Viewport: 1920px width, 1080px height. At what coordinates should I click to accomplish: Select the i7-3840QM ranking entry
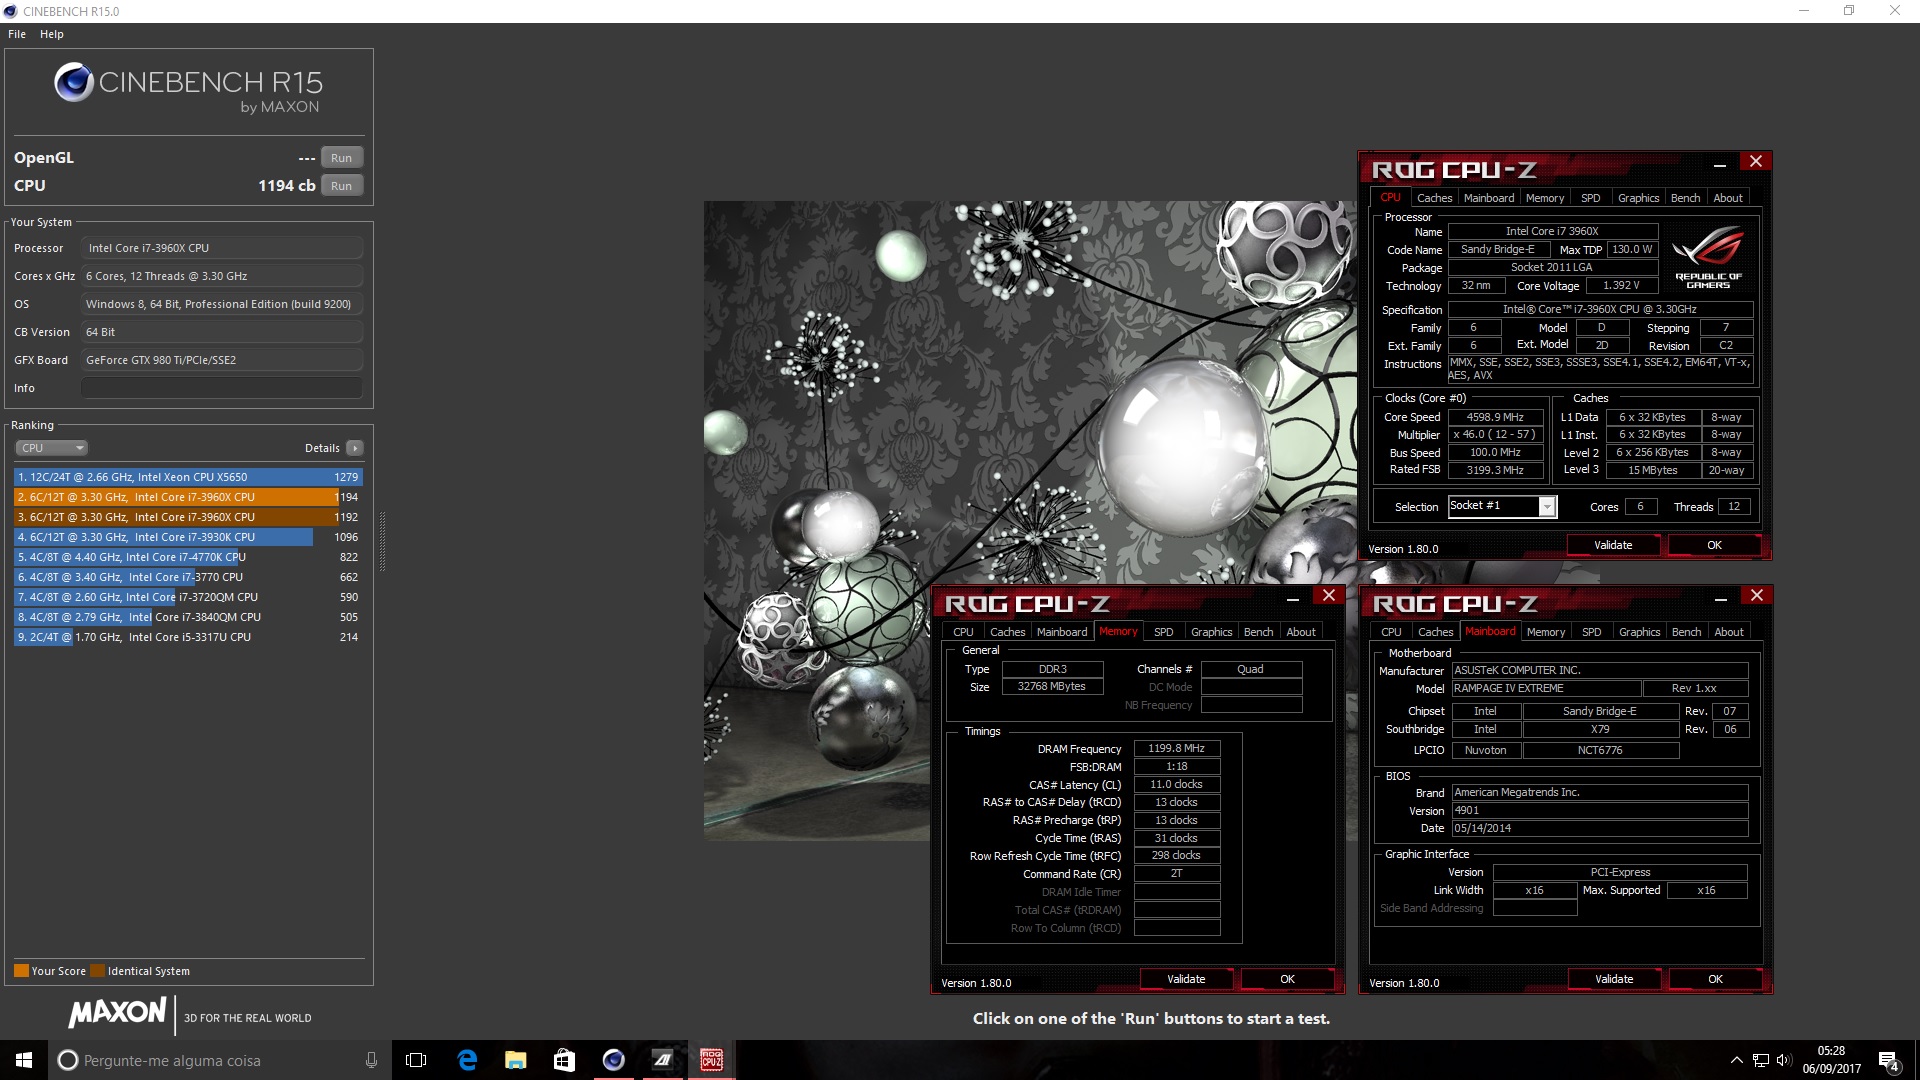pos(188,617)
